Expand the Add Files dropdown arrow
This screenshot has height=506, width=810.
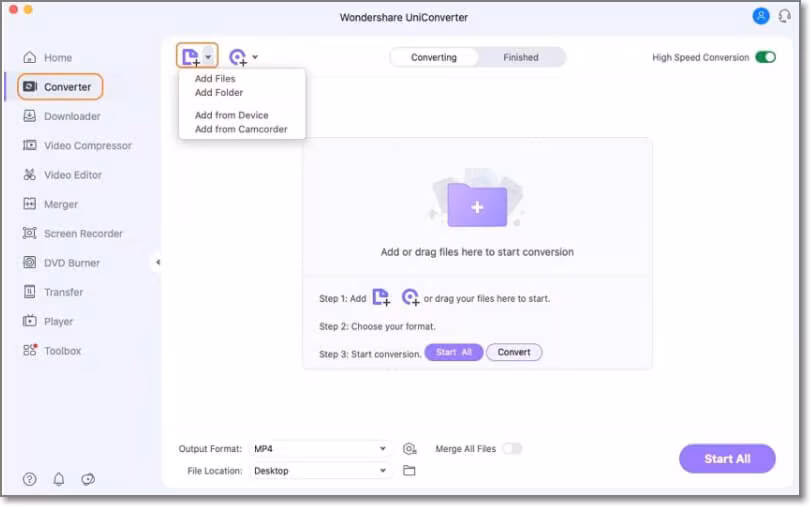pos(208,57)
